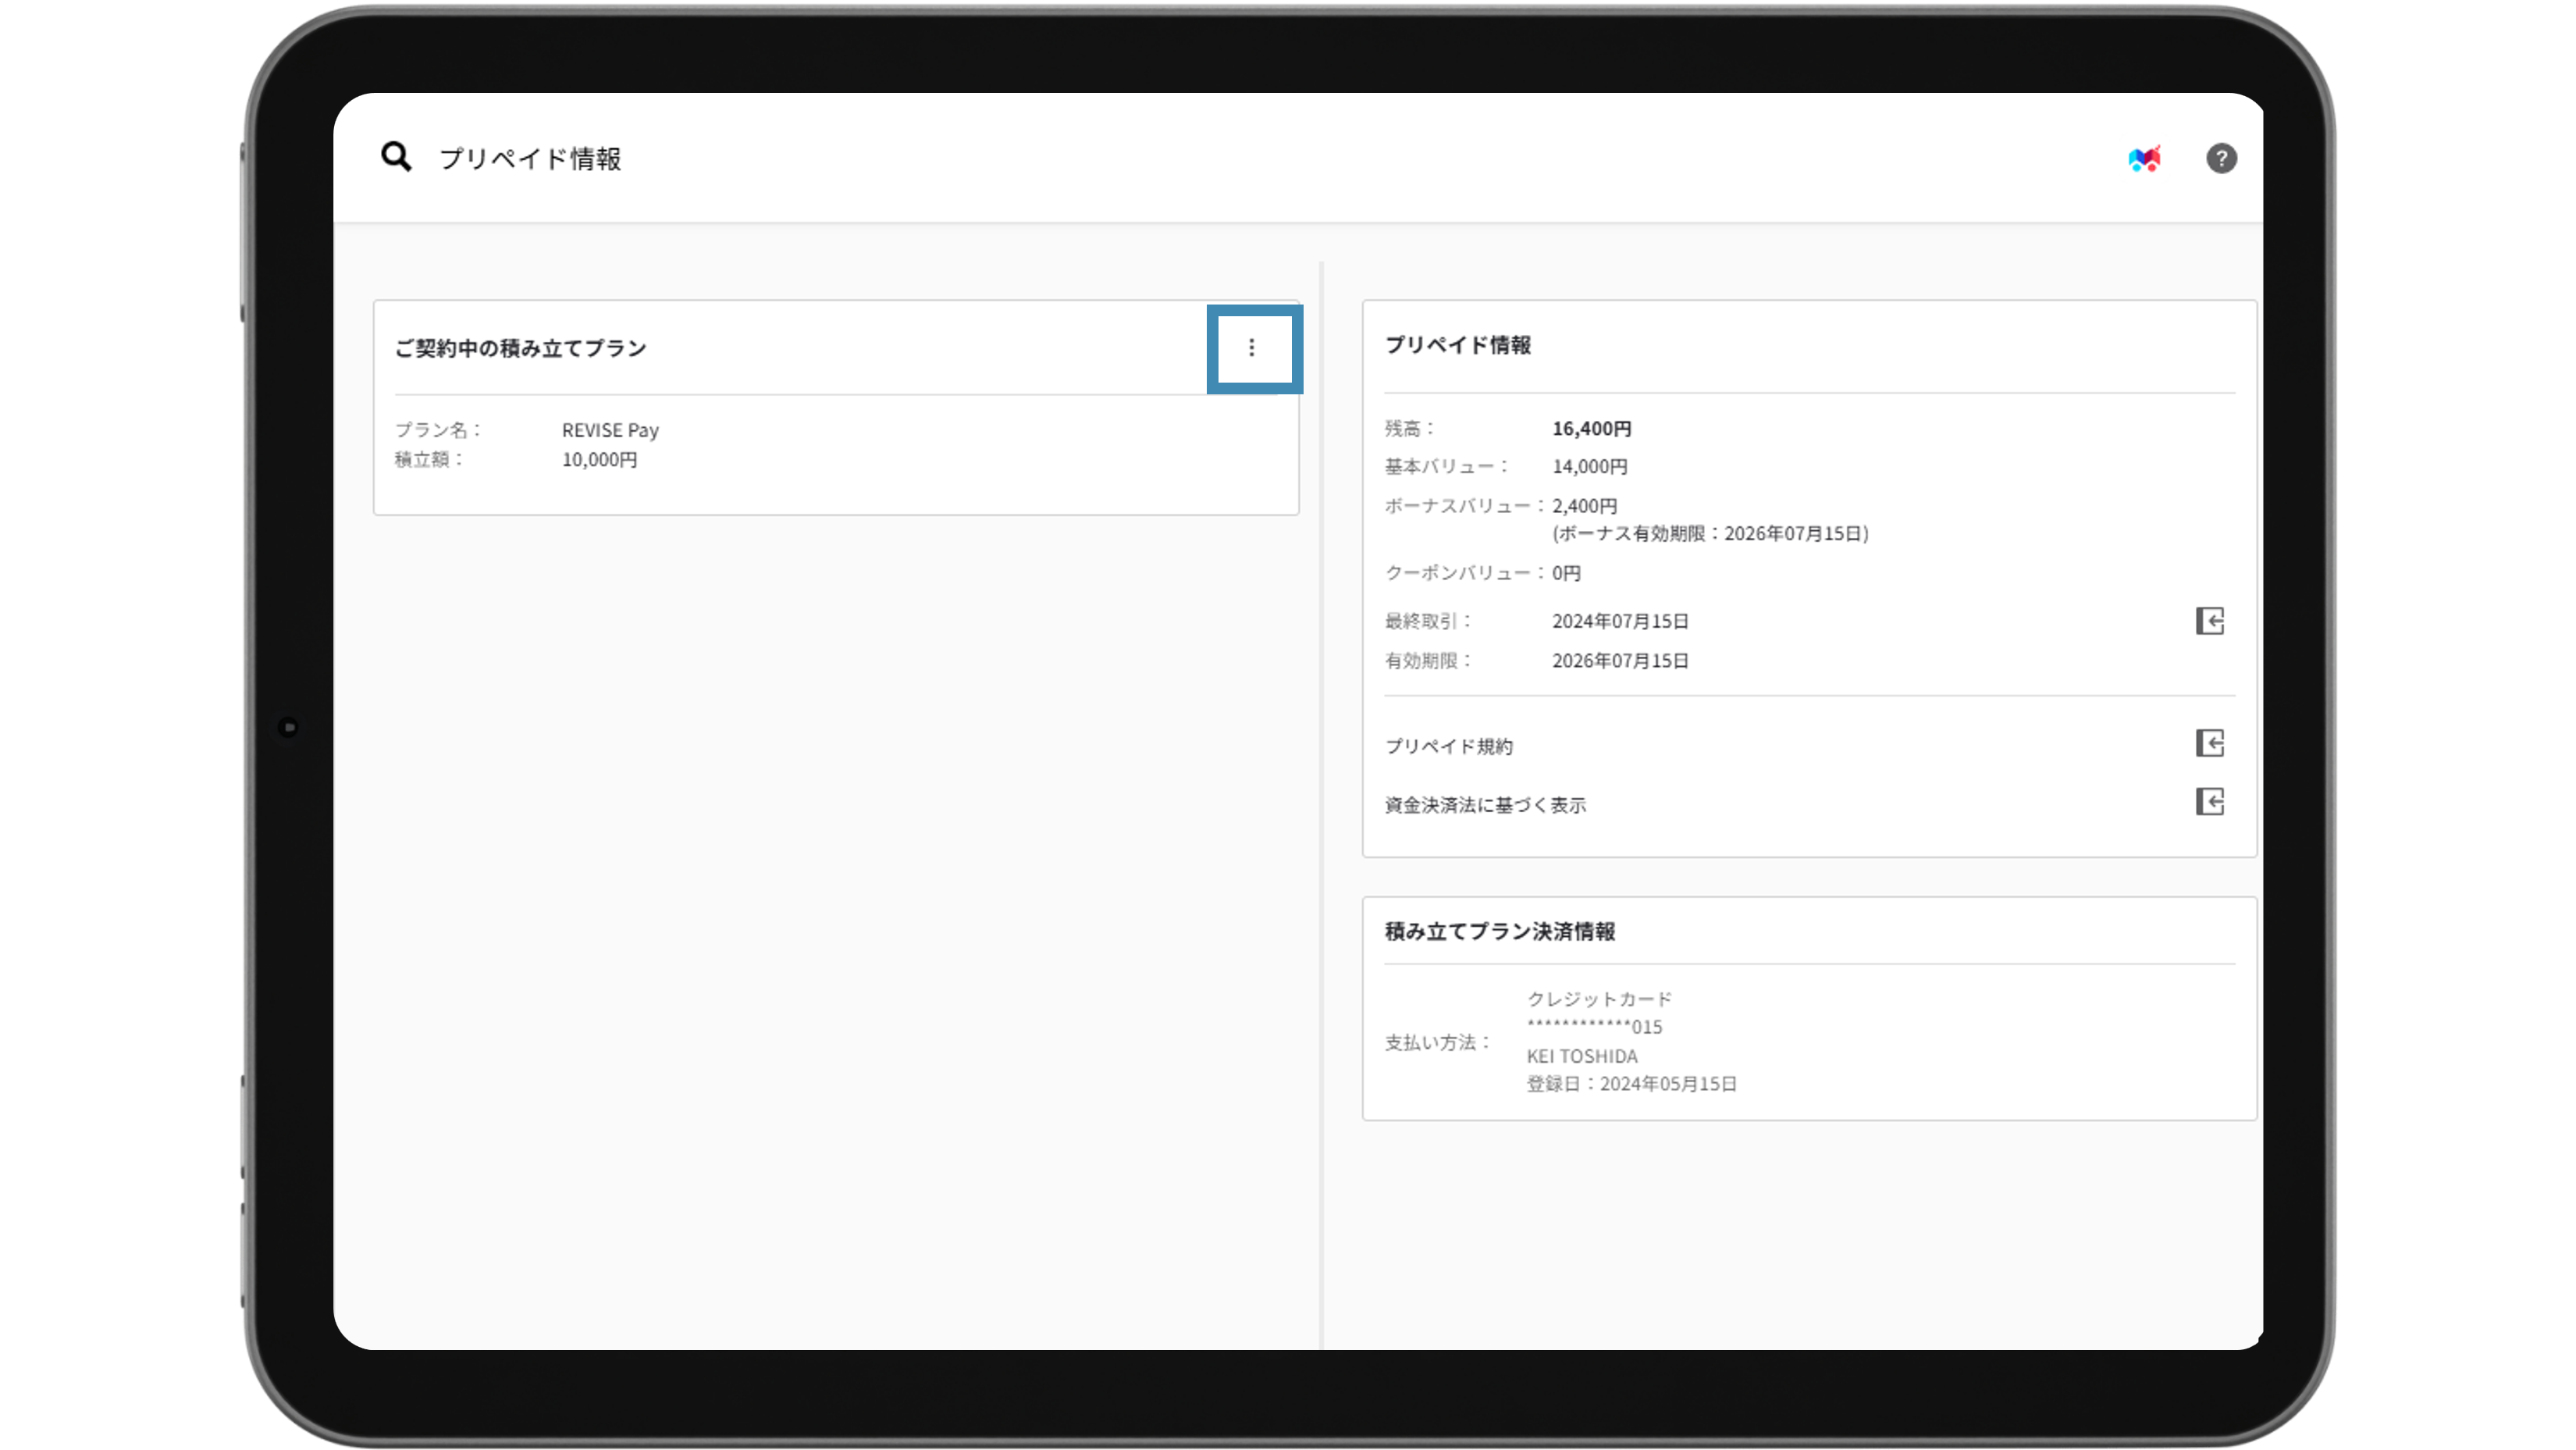Viewport: 2576px width, 1450px height.
Task: Select the ご契約中の積み立てプラン card heading
Action: pyautogui.click(x=520, y=348)
